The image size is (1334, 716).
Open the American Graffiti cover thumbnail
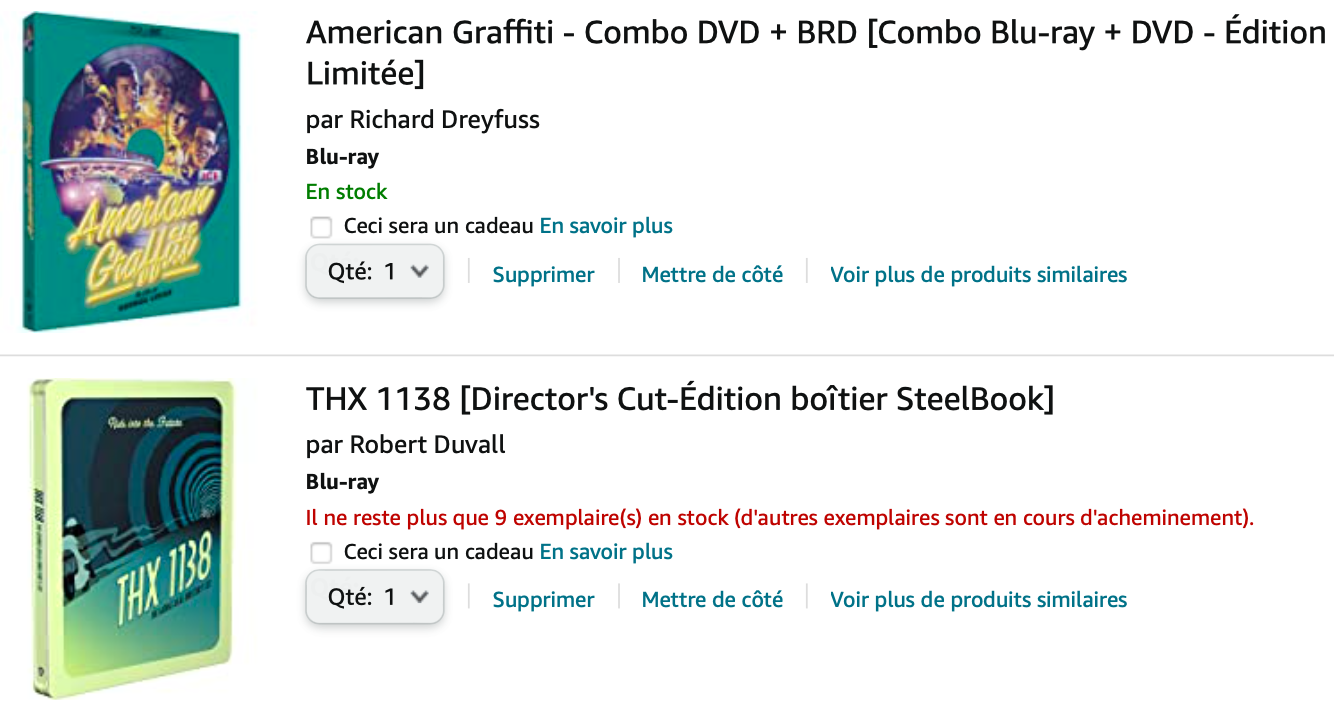click(x=132, y=171)
